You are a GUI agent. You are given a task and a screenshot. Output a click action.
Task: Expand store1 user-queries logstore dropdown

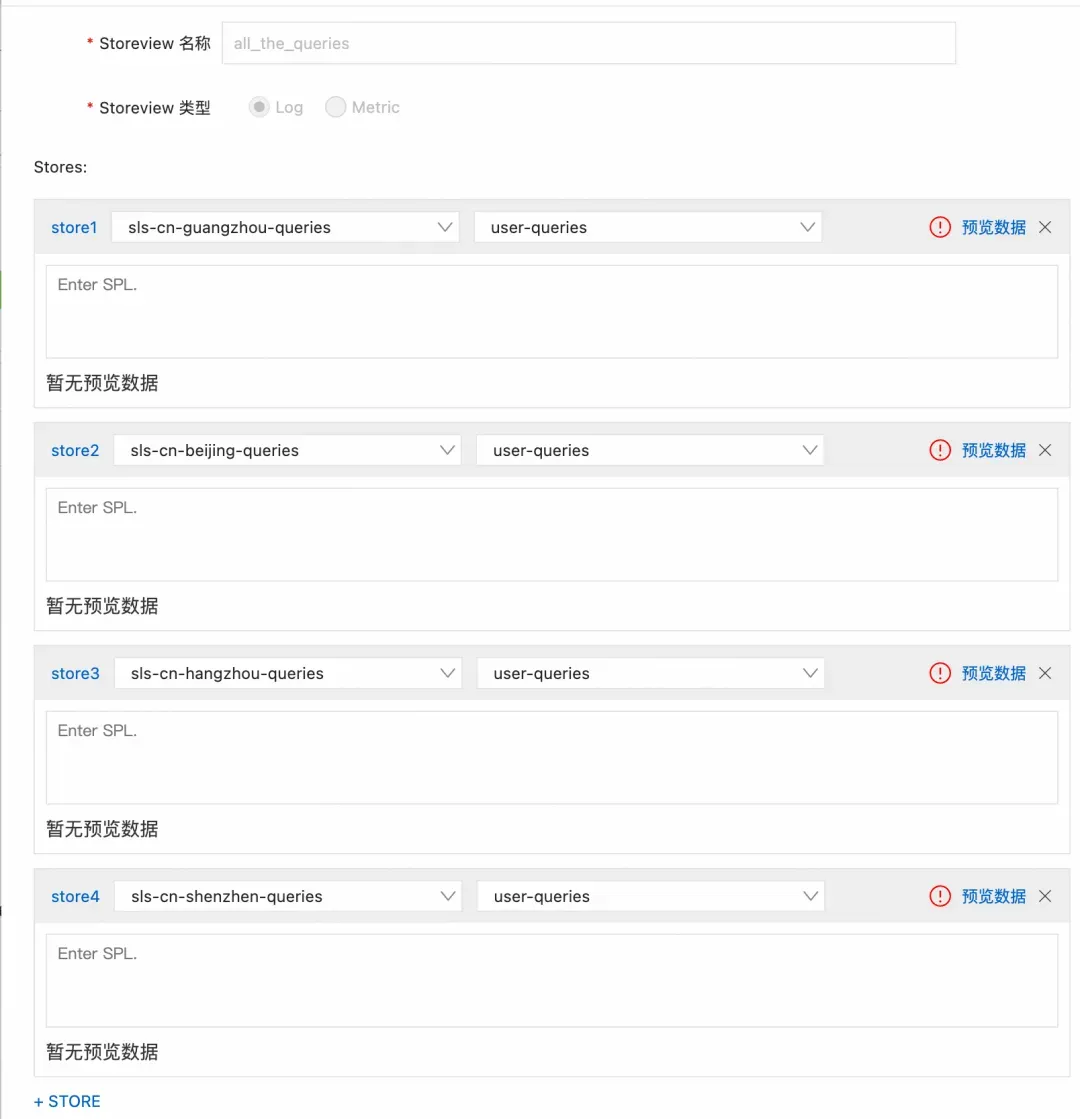(x=647, y=227)
